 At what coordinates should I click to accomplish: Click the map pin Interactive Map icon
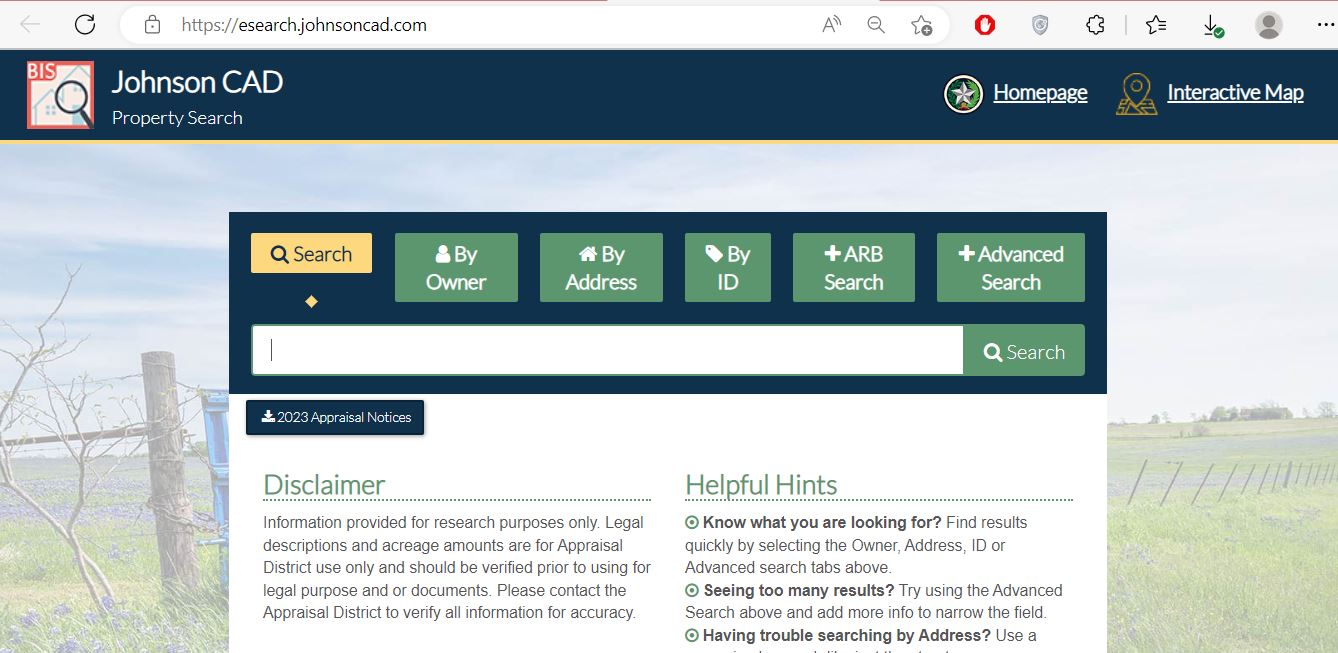point(1136,94)
